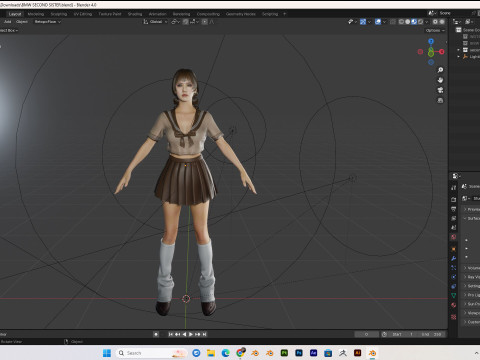Toggle X-ray mode in viewport header

393,22
